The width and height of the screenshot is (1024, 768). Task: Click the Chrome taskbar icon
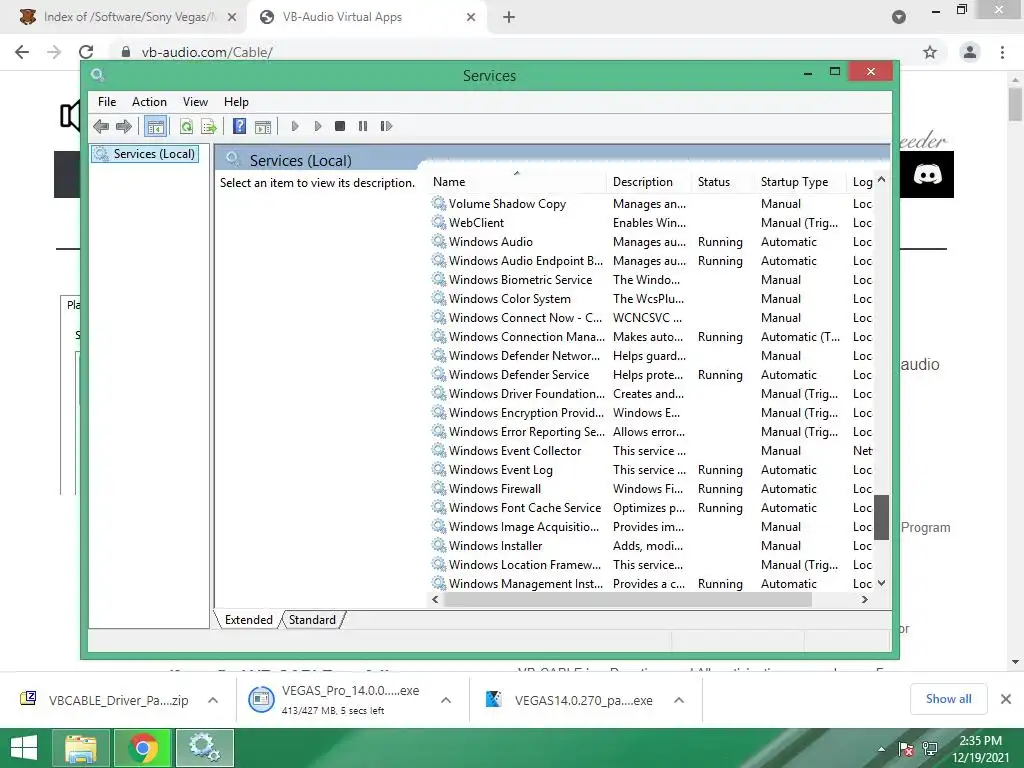coord(142,748)
